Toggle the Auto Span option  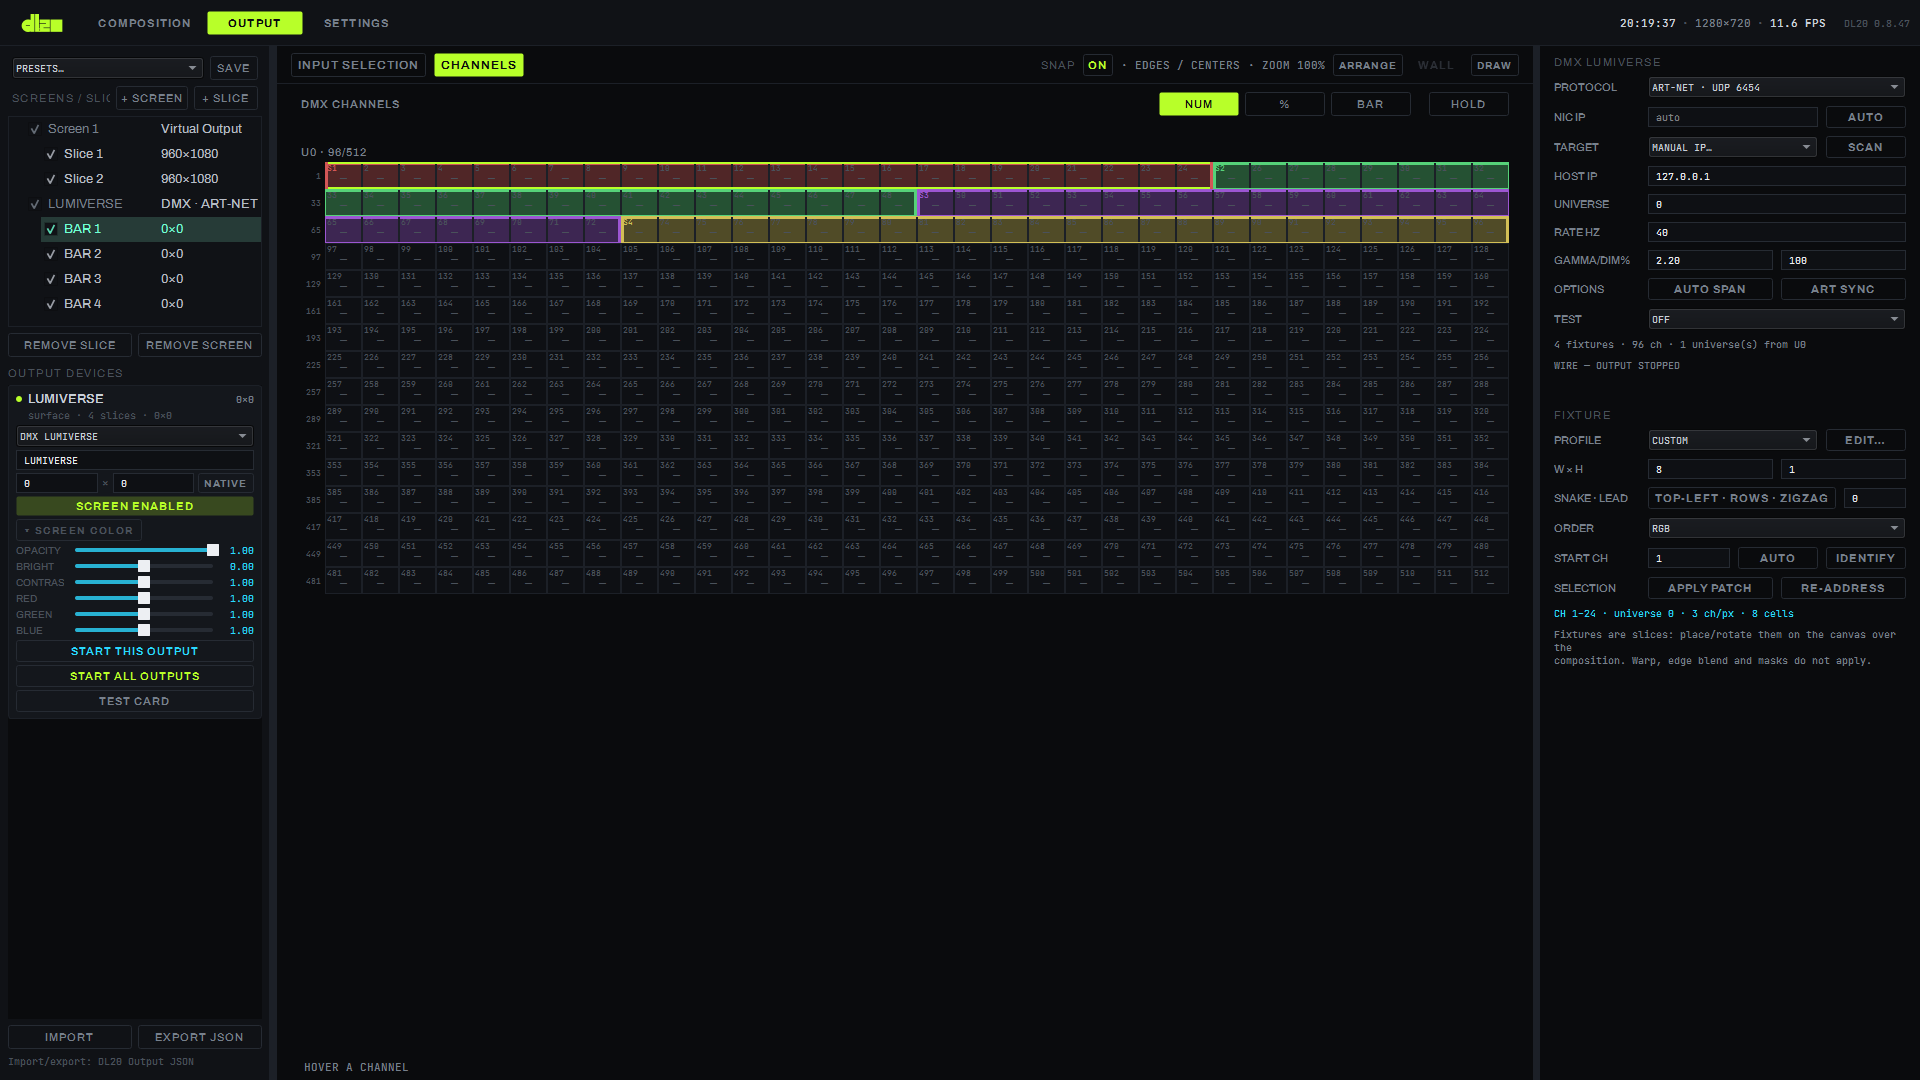click(1710, 289)
